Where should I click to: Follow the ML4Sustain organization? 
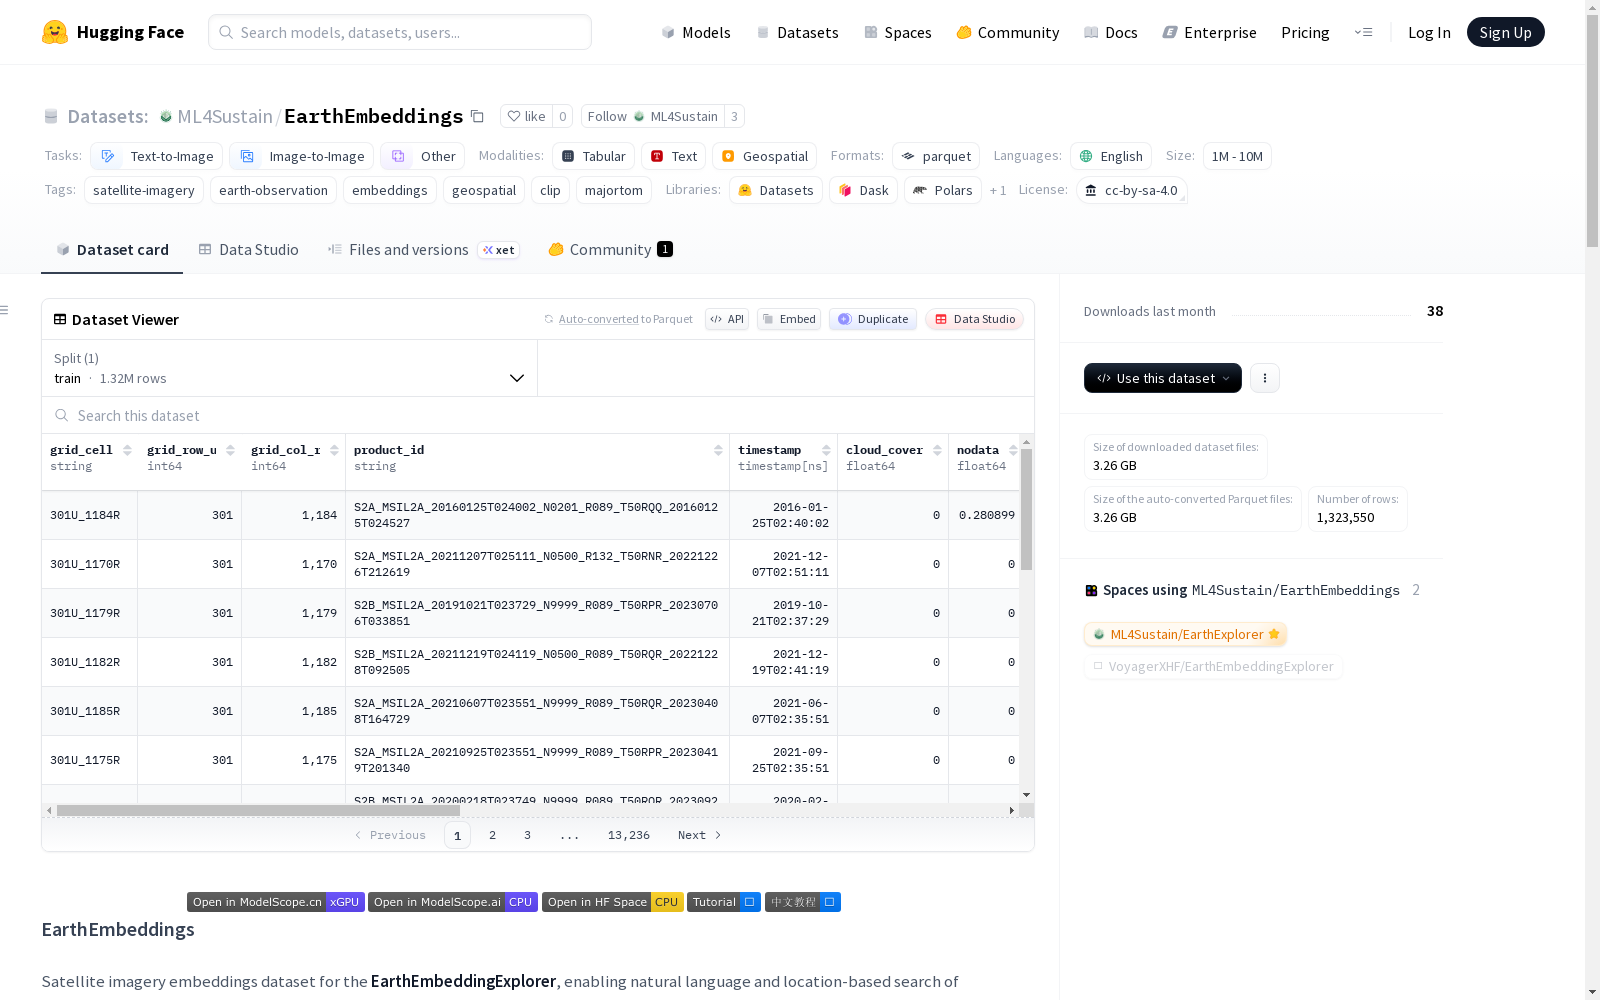(x=652, y=116)
